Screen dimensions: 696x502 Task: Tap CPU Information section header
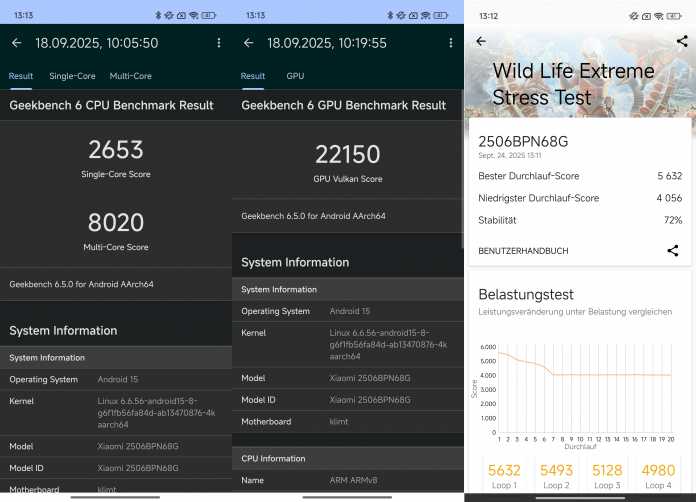[348, 459]
